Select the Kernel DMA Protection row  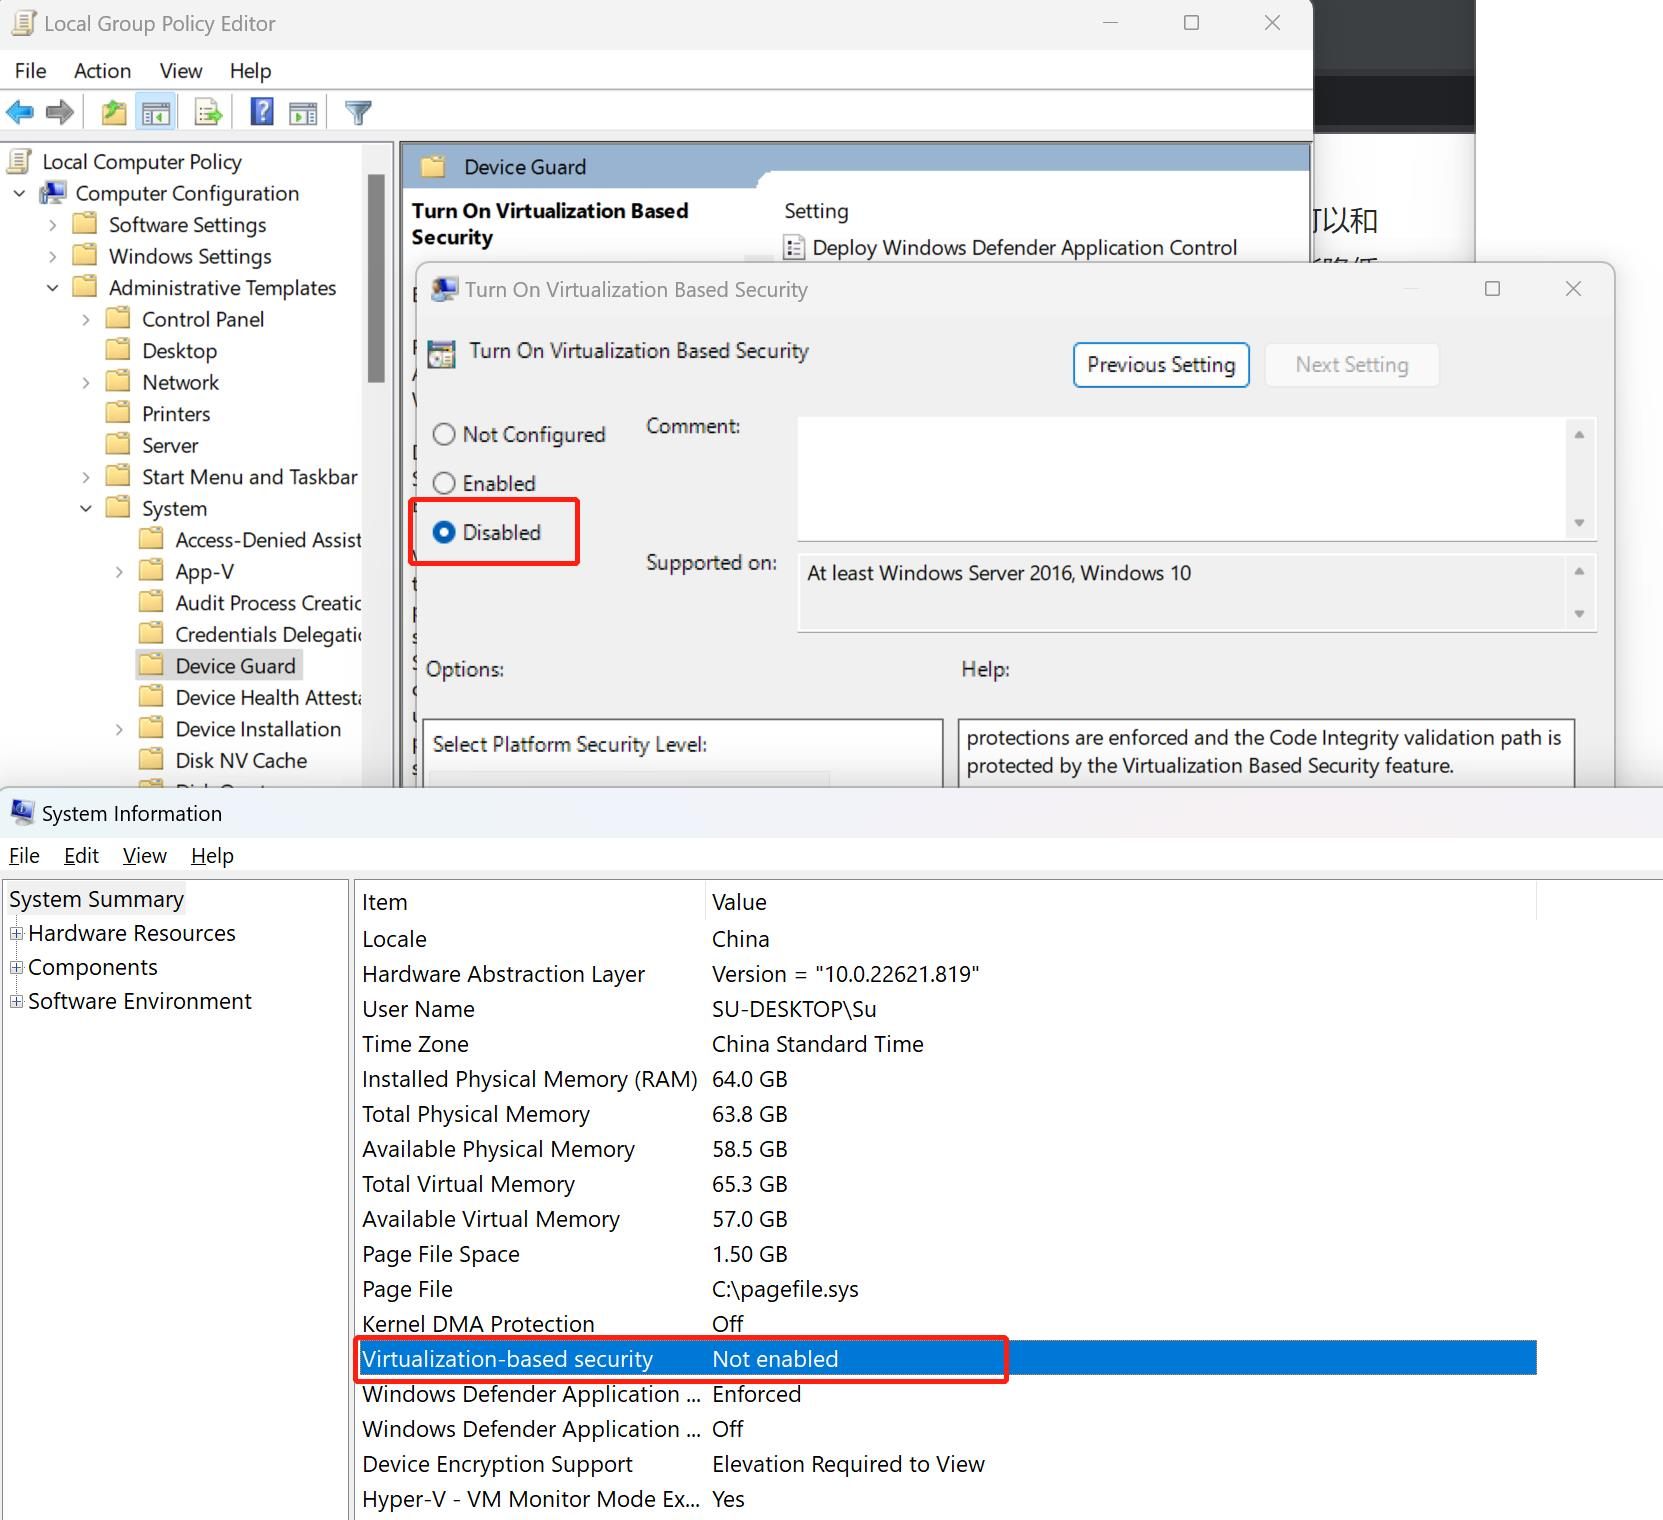(x=946, y=1324)
